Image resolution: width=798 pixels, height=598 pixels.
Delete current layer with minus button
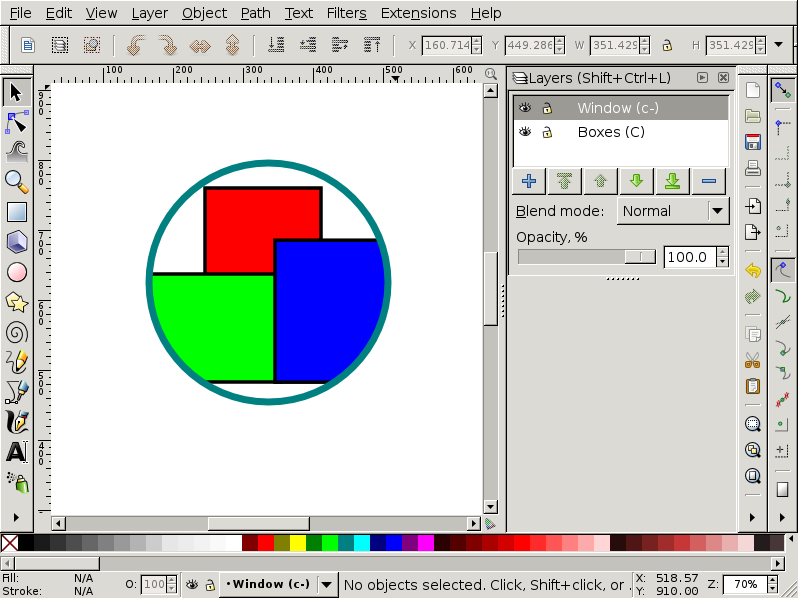709,181
